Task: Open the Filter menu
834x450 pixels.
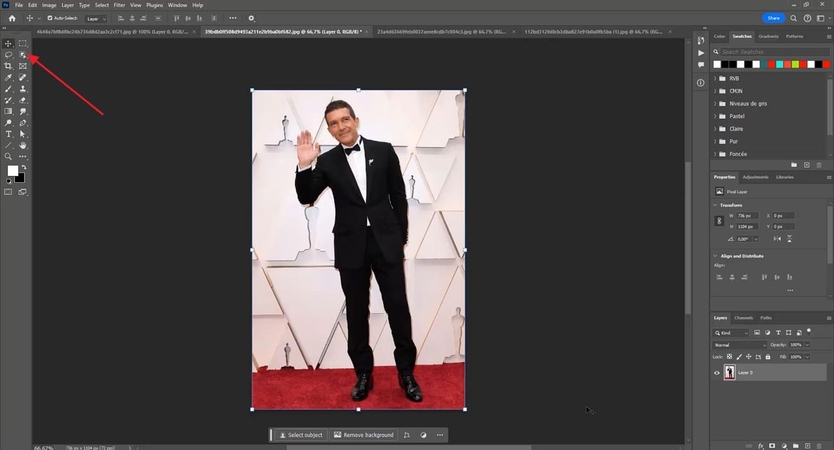Action: (119, 5)
